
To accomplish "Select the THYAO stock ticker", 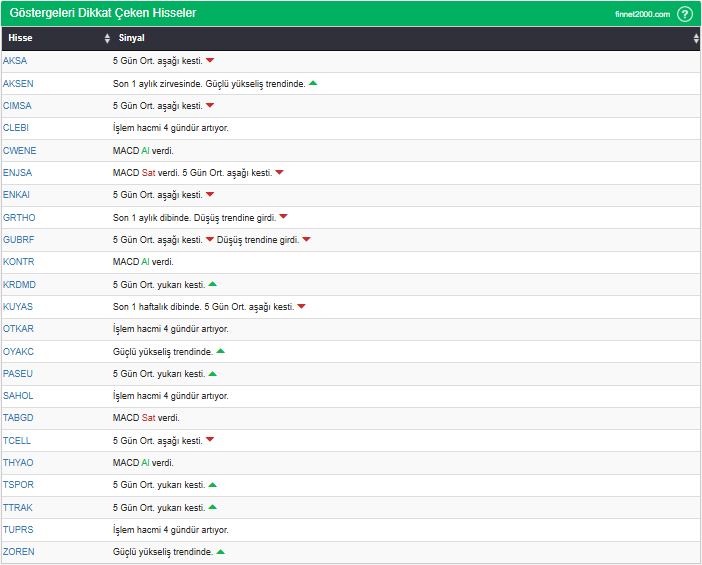I will 18,462.
